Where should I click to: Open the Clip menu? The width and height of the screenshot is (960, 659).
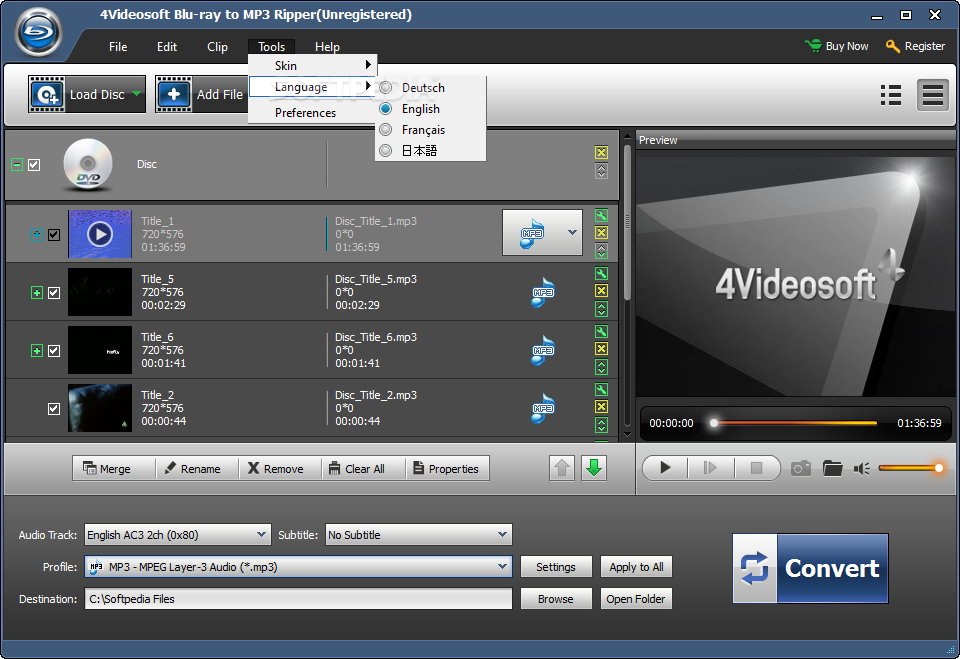pos(217,47)
